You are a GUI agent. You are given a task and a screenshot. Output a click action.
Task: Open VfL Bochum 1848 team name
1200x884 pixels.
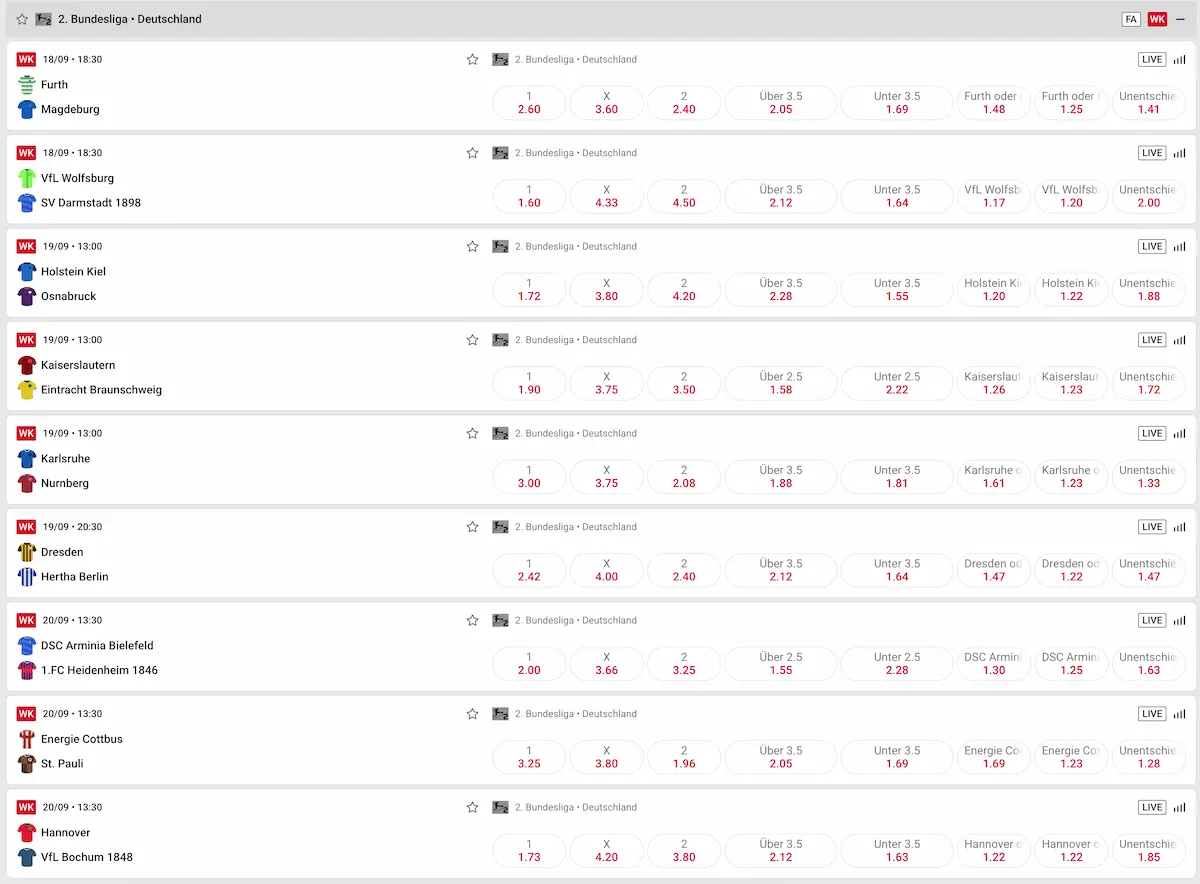[x=87, y=857]
